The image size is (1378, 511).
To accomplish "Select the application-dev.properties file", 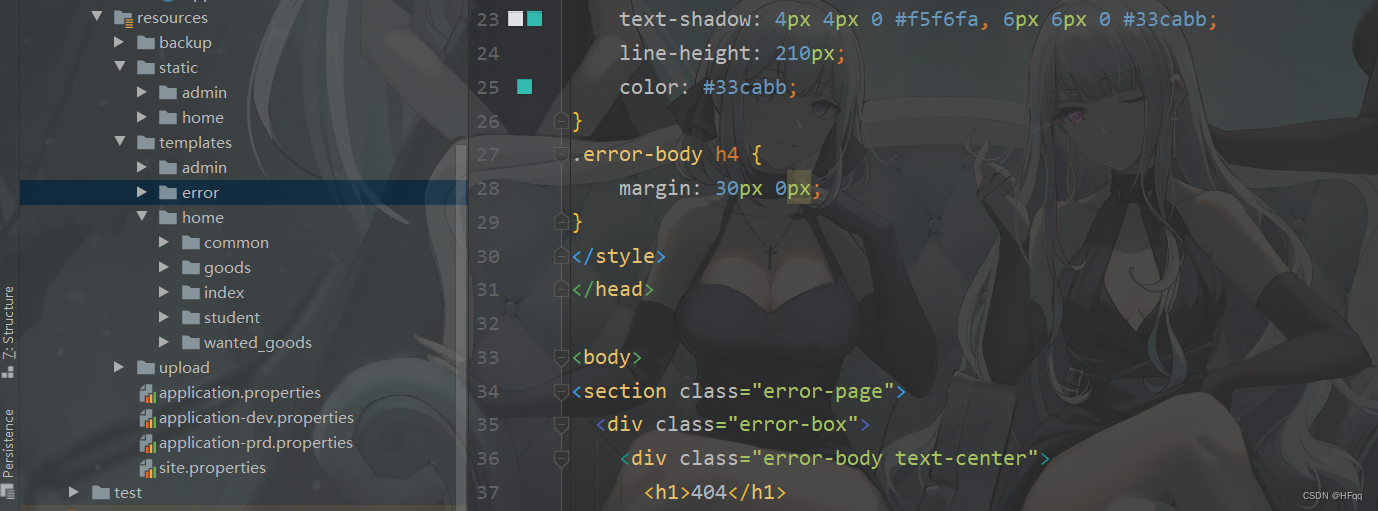I will click(256, 418).
